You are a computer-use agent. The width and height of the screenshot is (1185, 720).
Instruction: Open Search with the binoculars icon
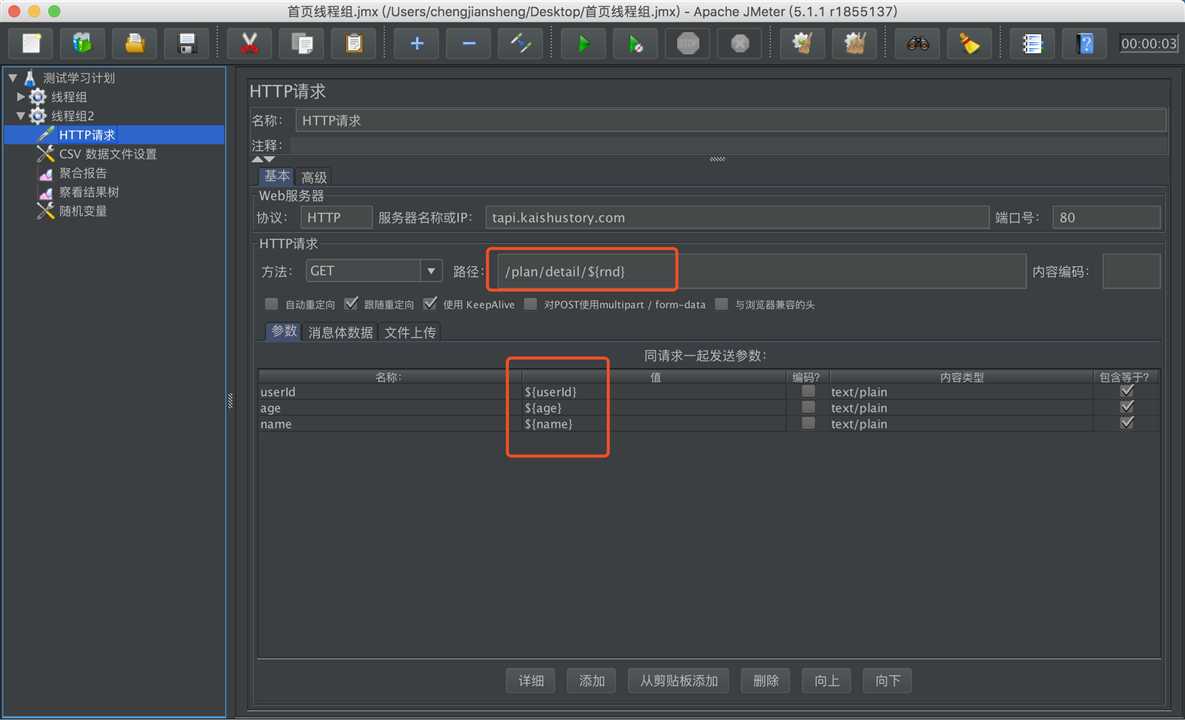[x=917, y=43]
